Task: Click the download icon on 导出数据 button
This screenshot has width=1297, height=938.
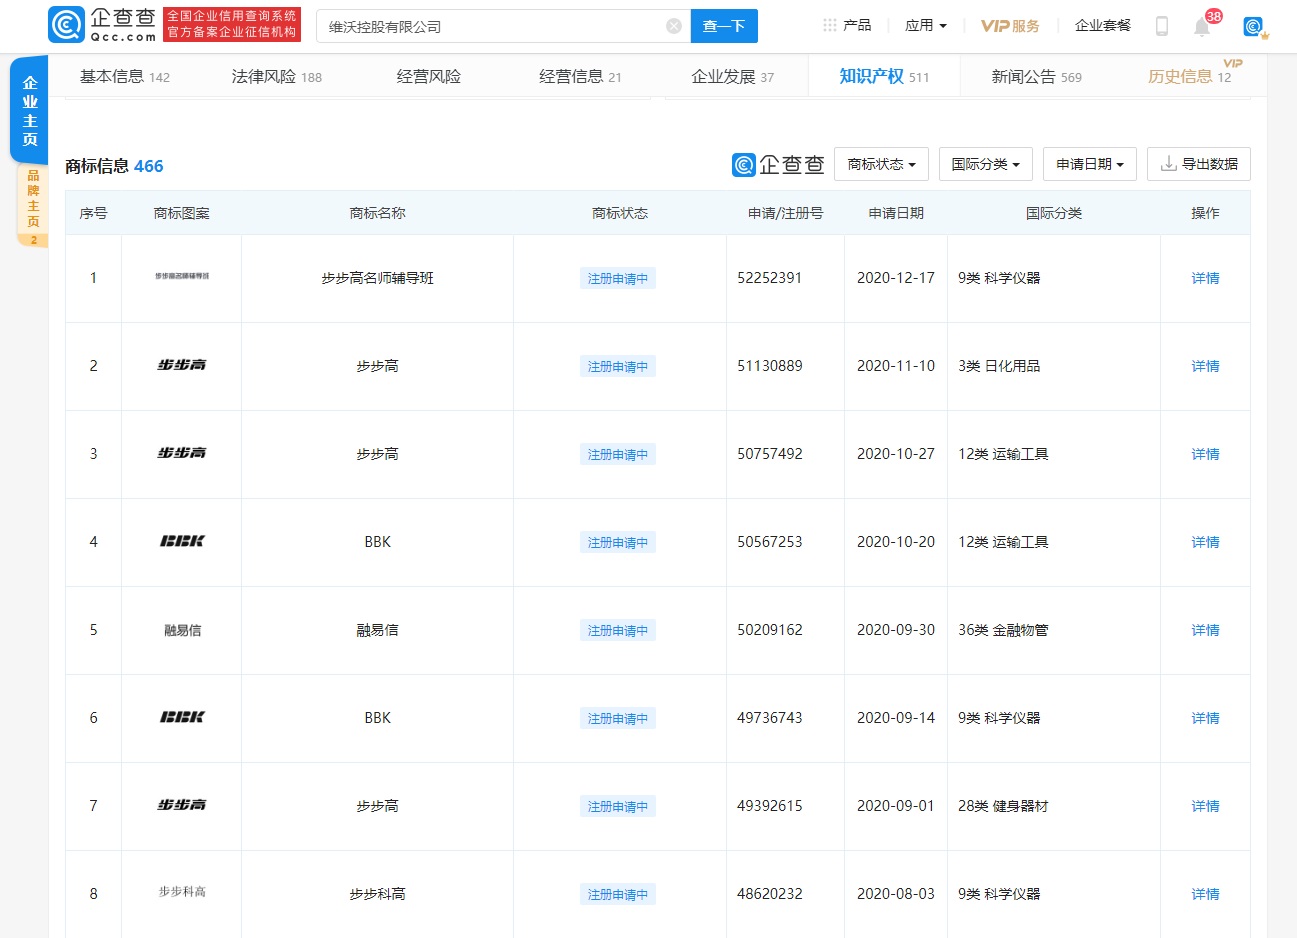Action: pos(1164,163)
